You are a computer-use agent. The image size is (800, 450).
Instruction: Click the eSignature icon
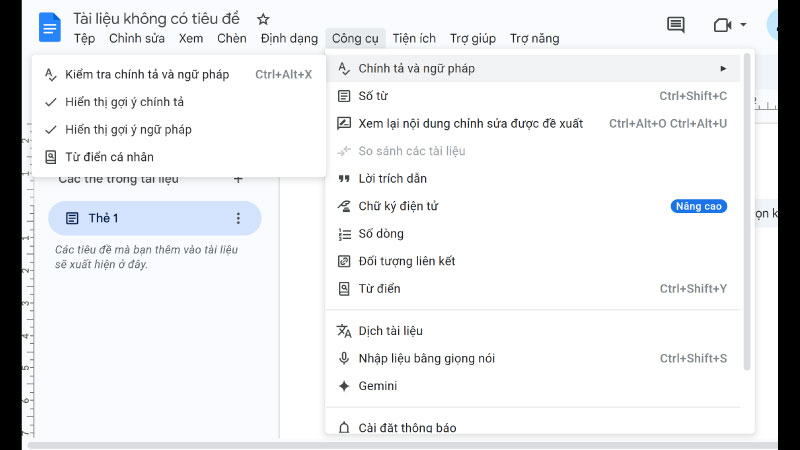[x=344, y=206]
